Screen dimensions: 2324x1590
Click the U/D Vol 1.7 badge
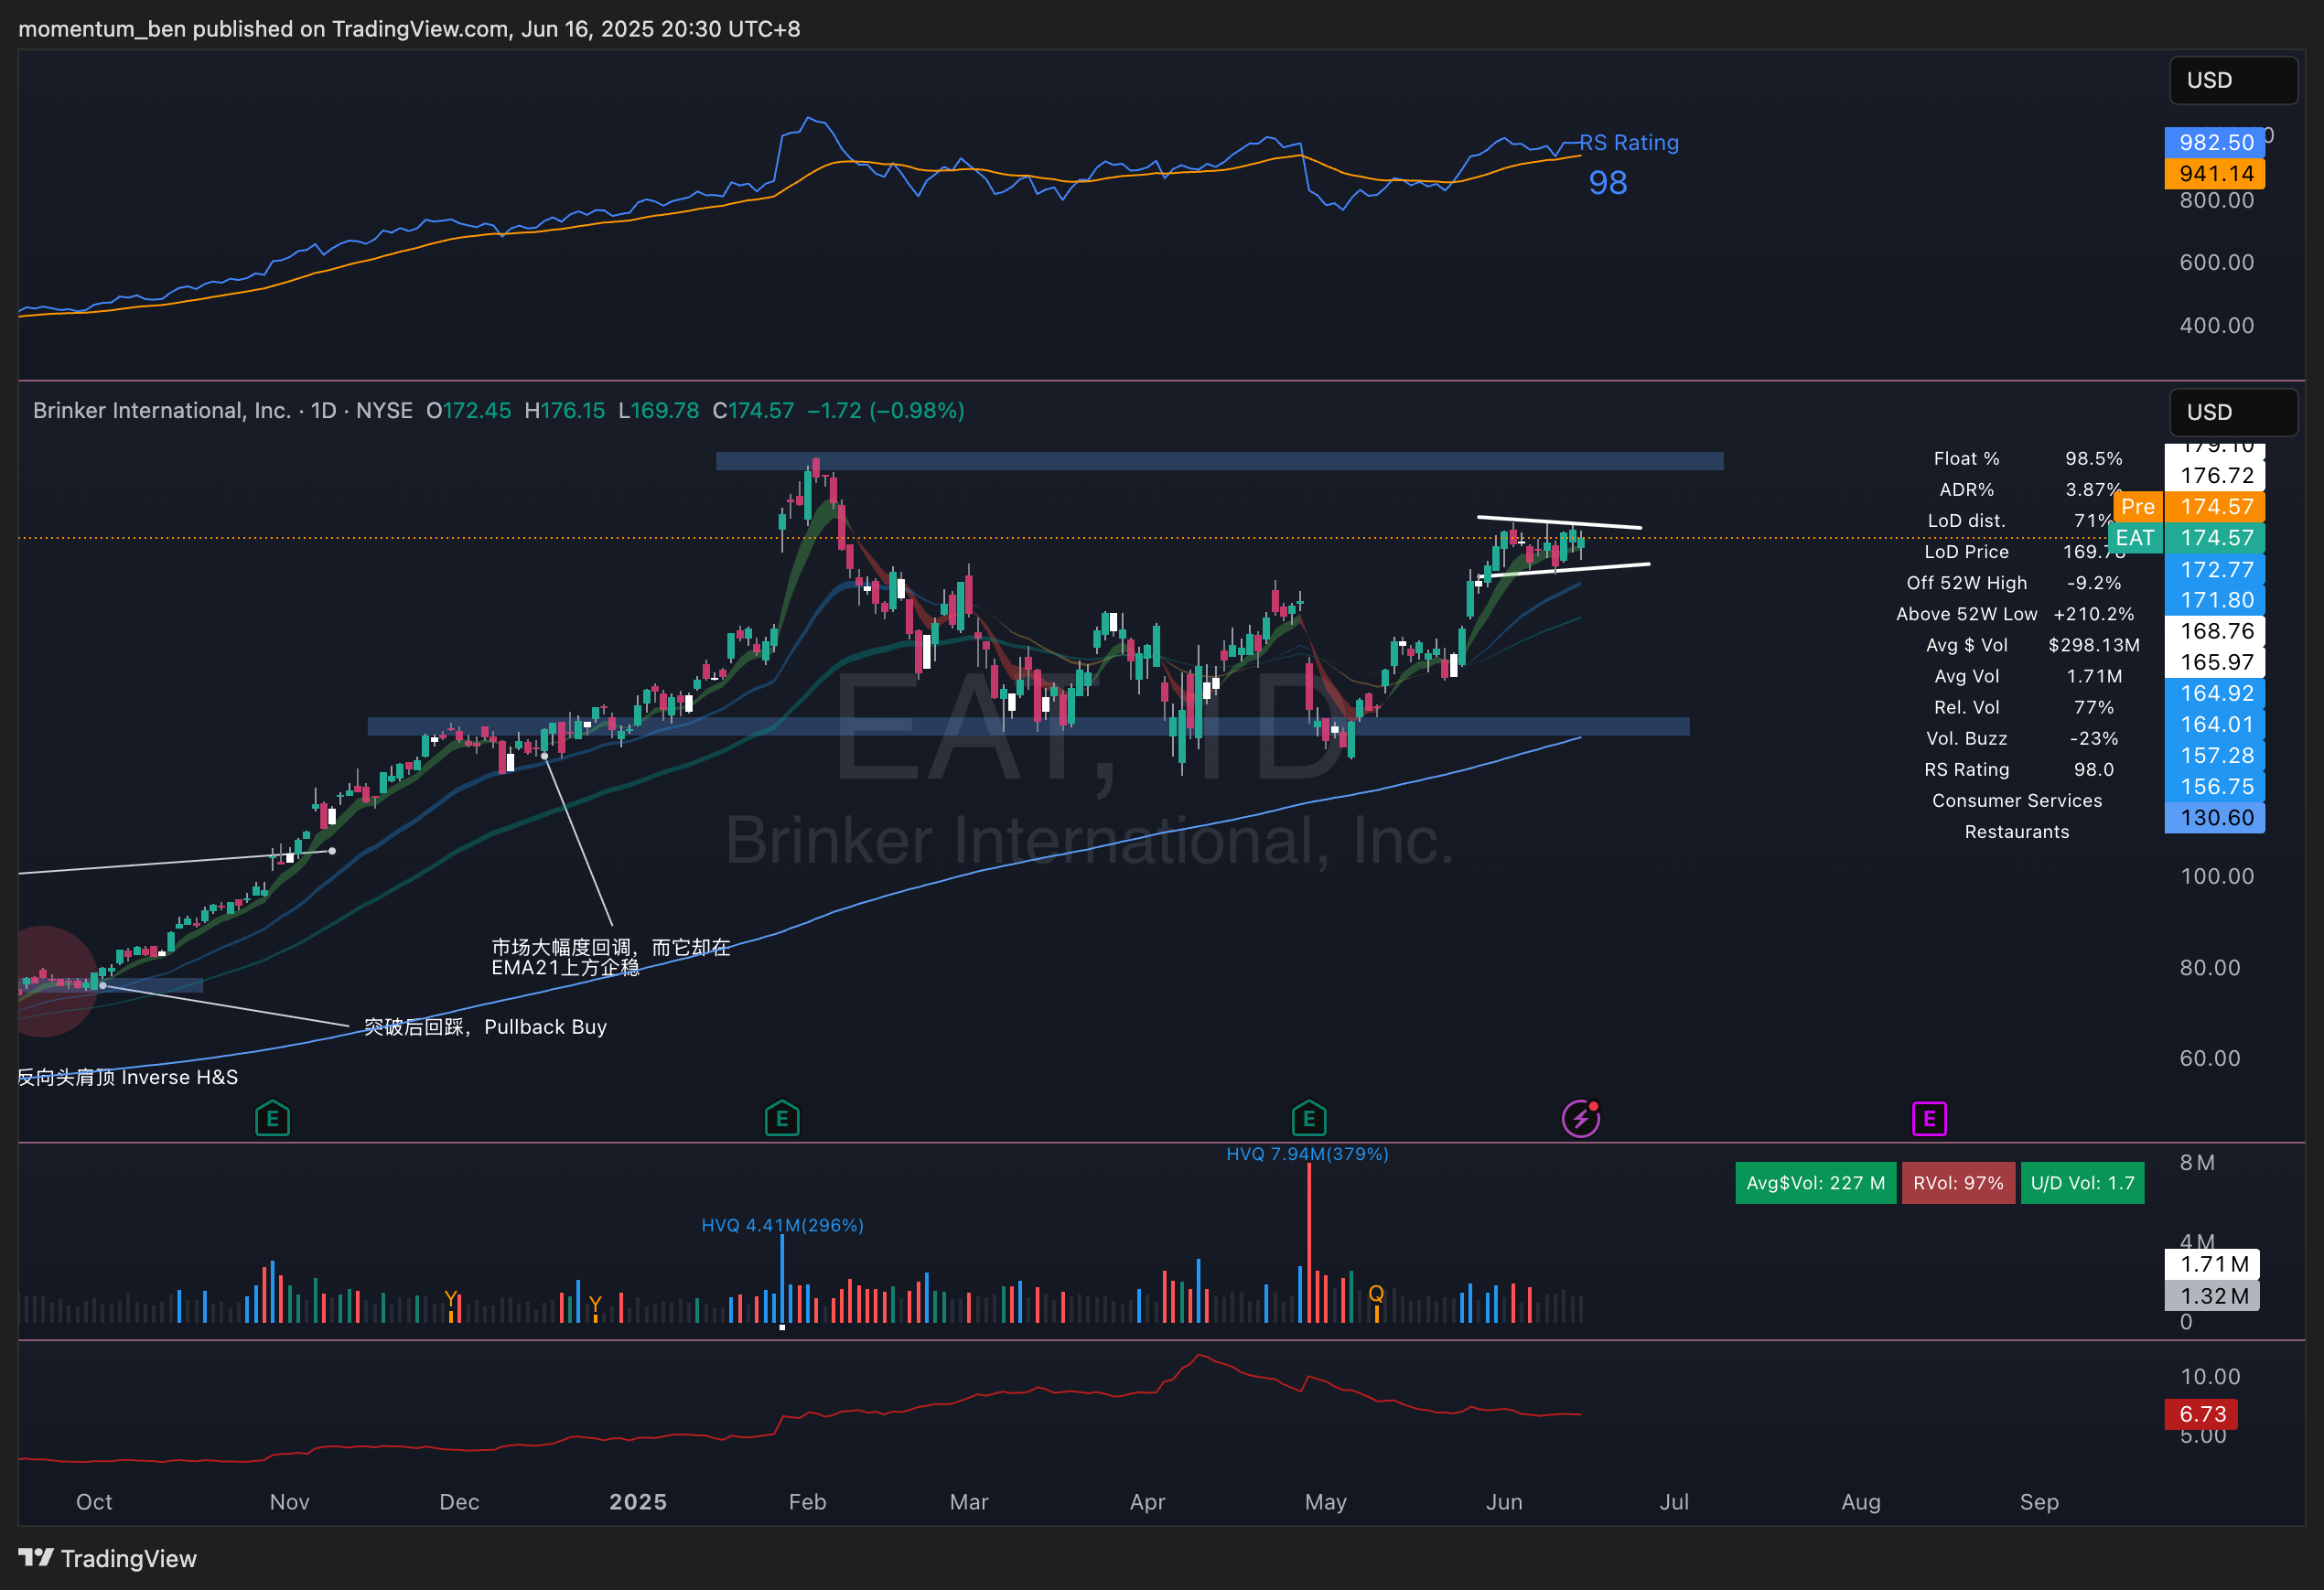tap(2082, 1183)
